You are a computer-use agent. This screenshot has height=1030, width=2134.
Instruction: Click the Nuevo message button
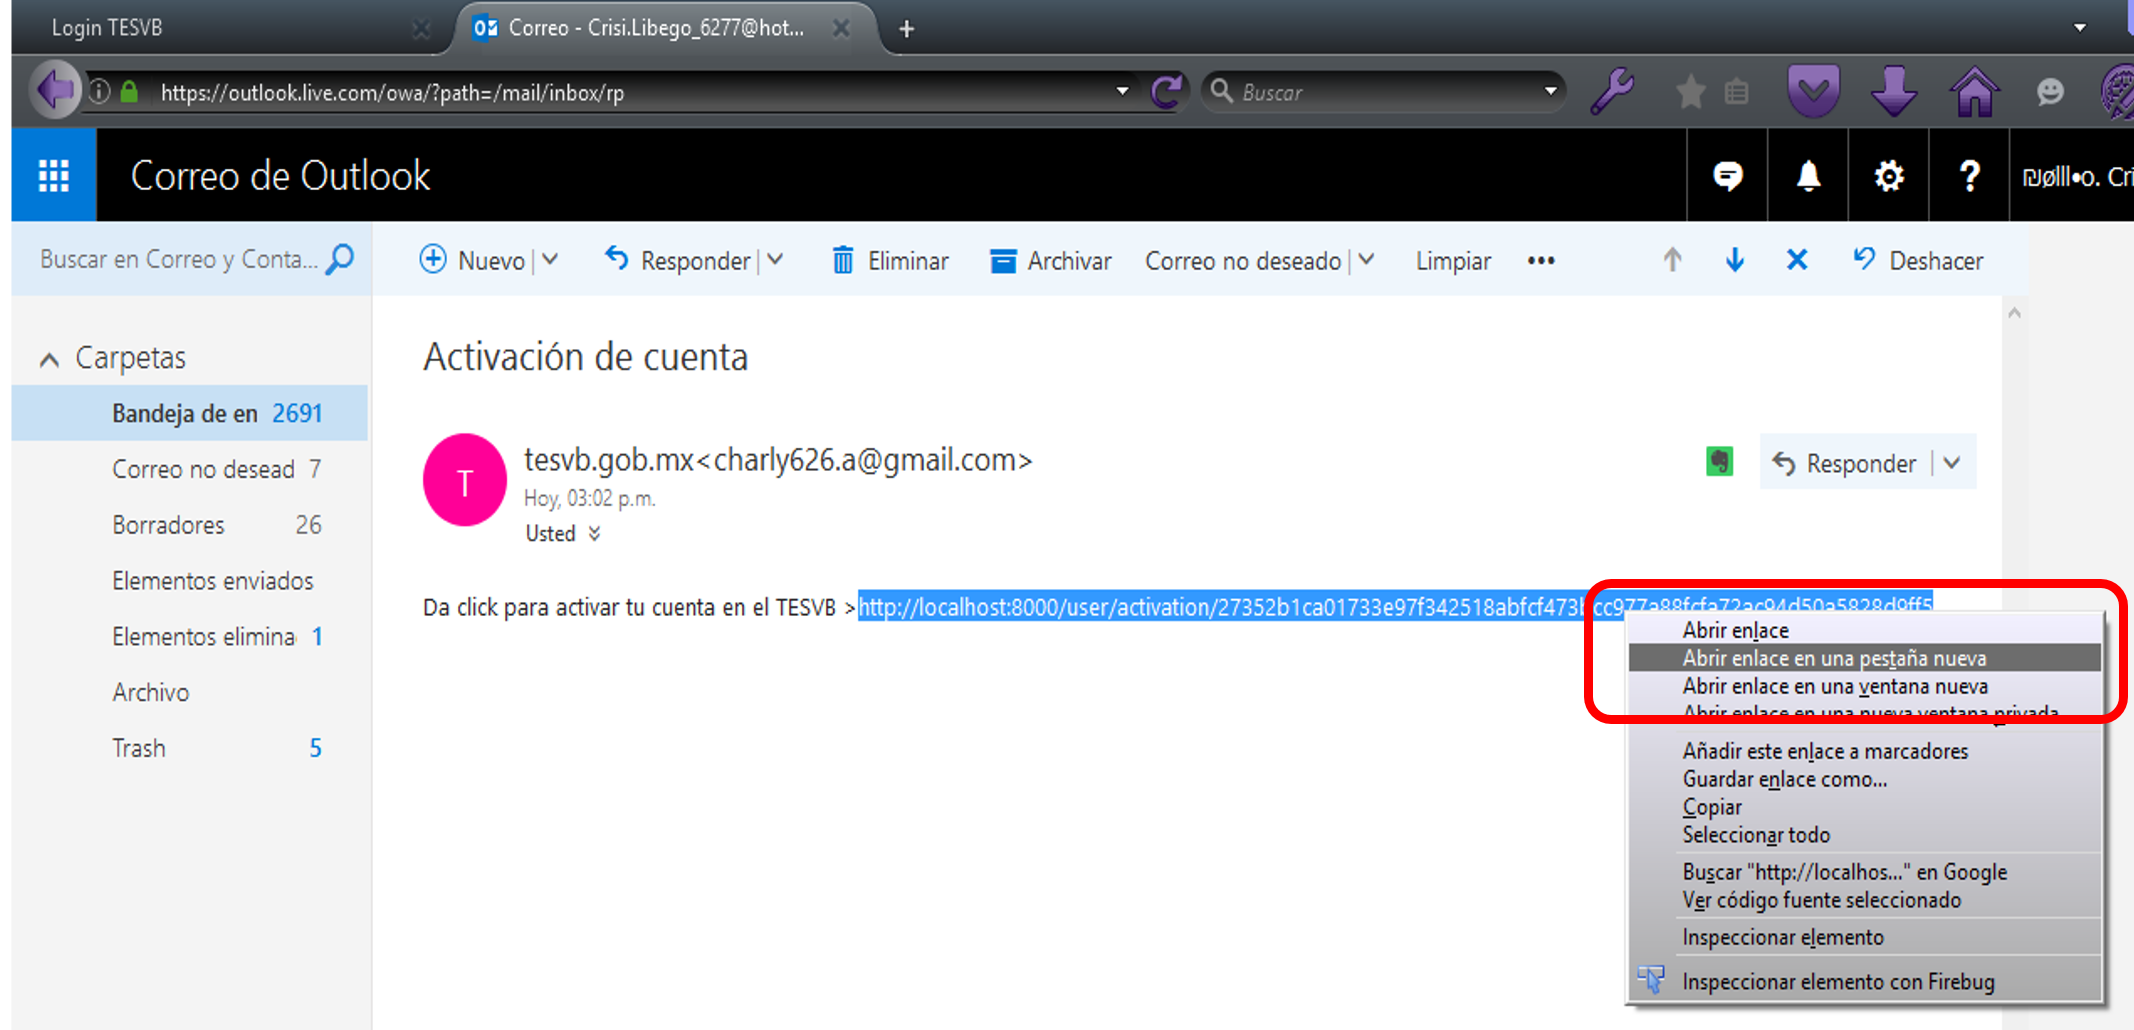tap(472, 260)
